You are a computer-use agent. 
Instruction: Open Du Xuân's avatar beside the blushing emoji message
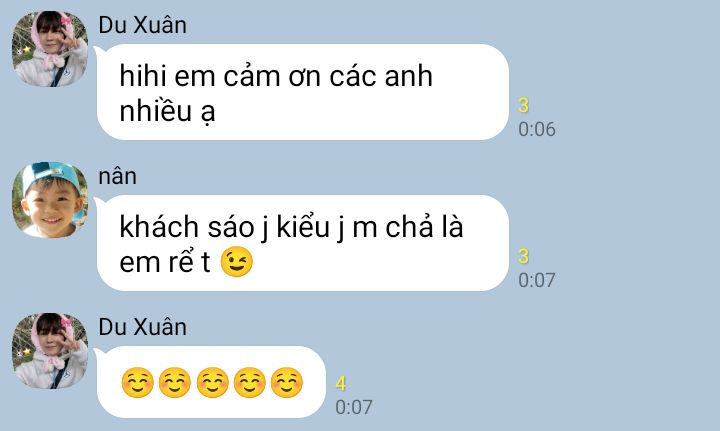[x=50, y=351]
